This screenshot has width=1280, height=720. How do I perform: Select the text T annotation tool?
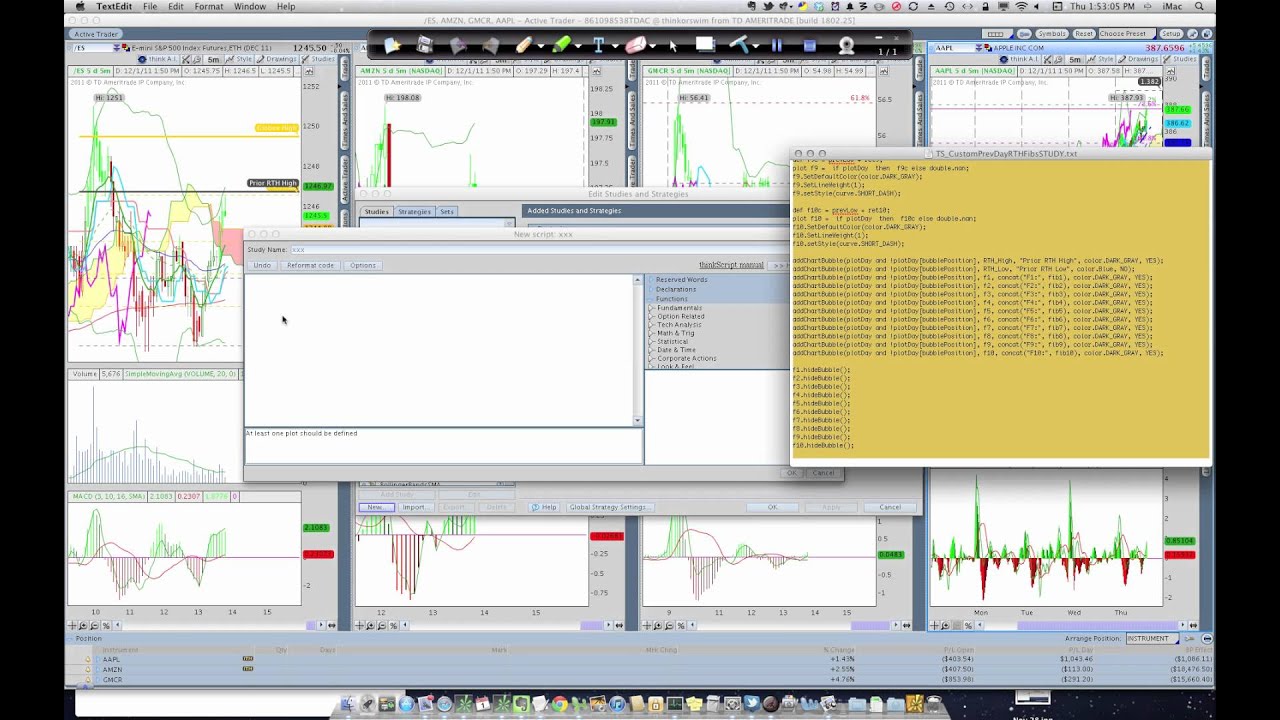pos(598,45)
